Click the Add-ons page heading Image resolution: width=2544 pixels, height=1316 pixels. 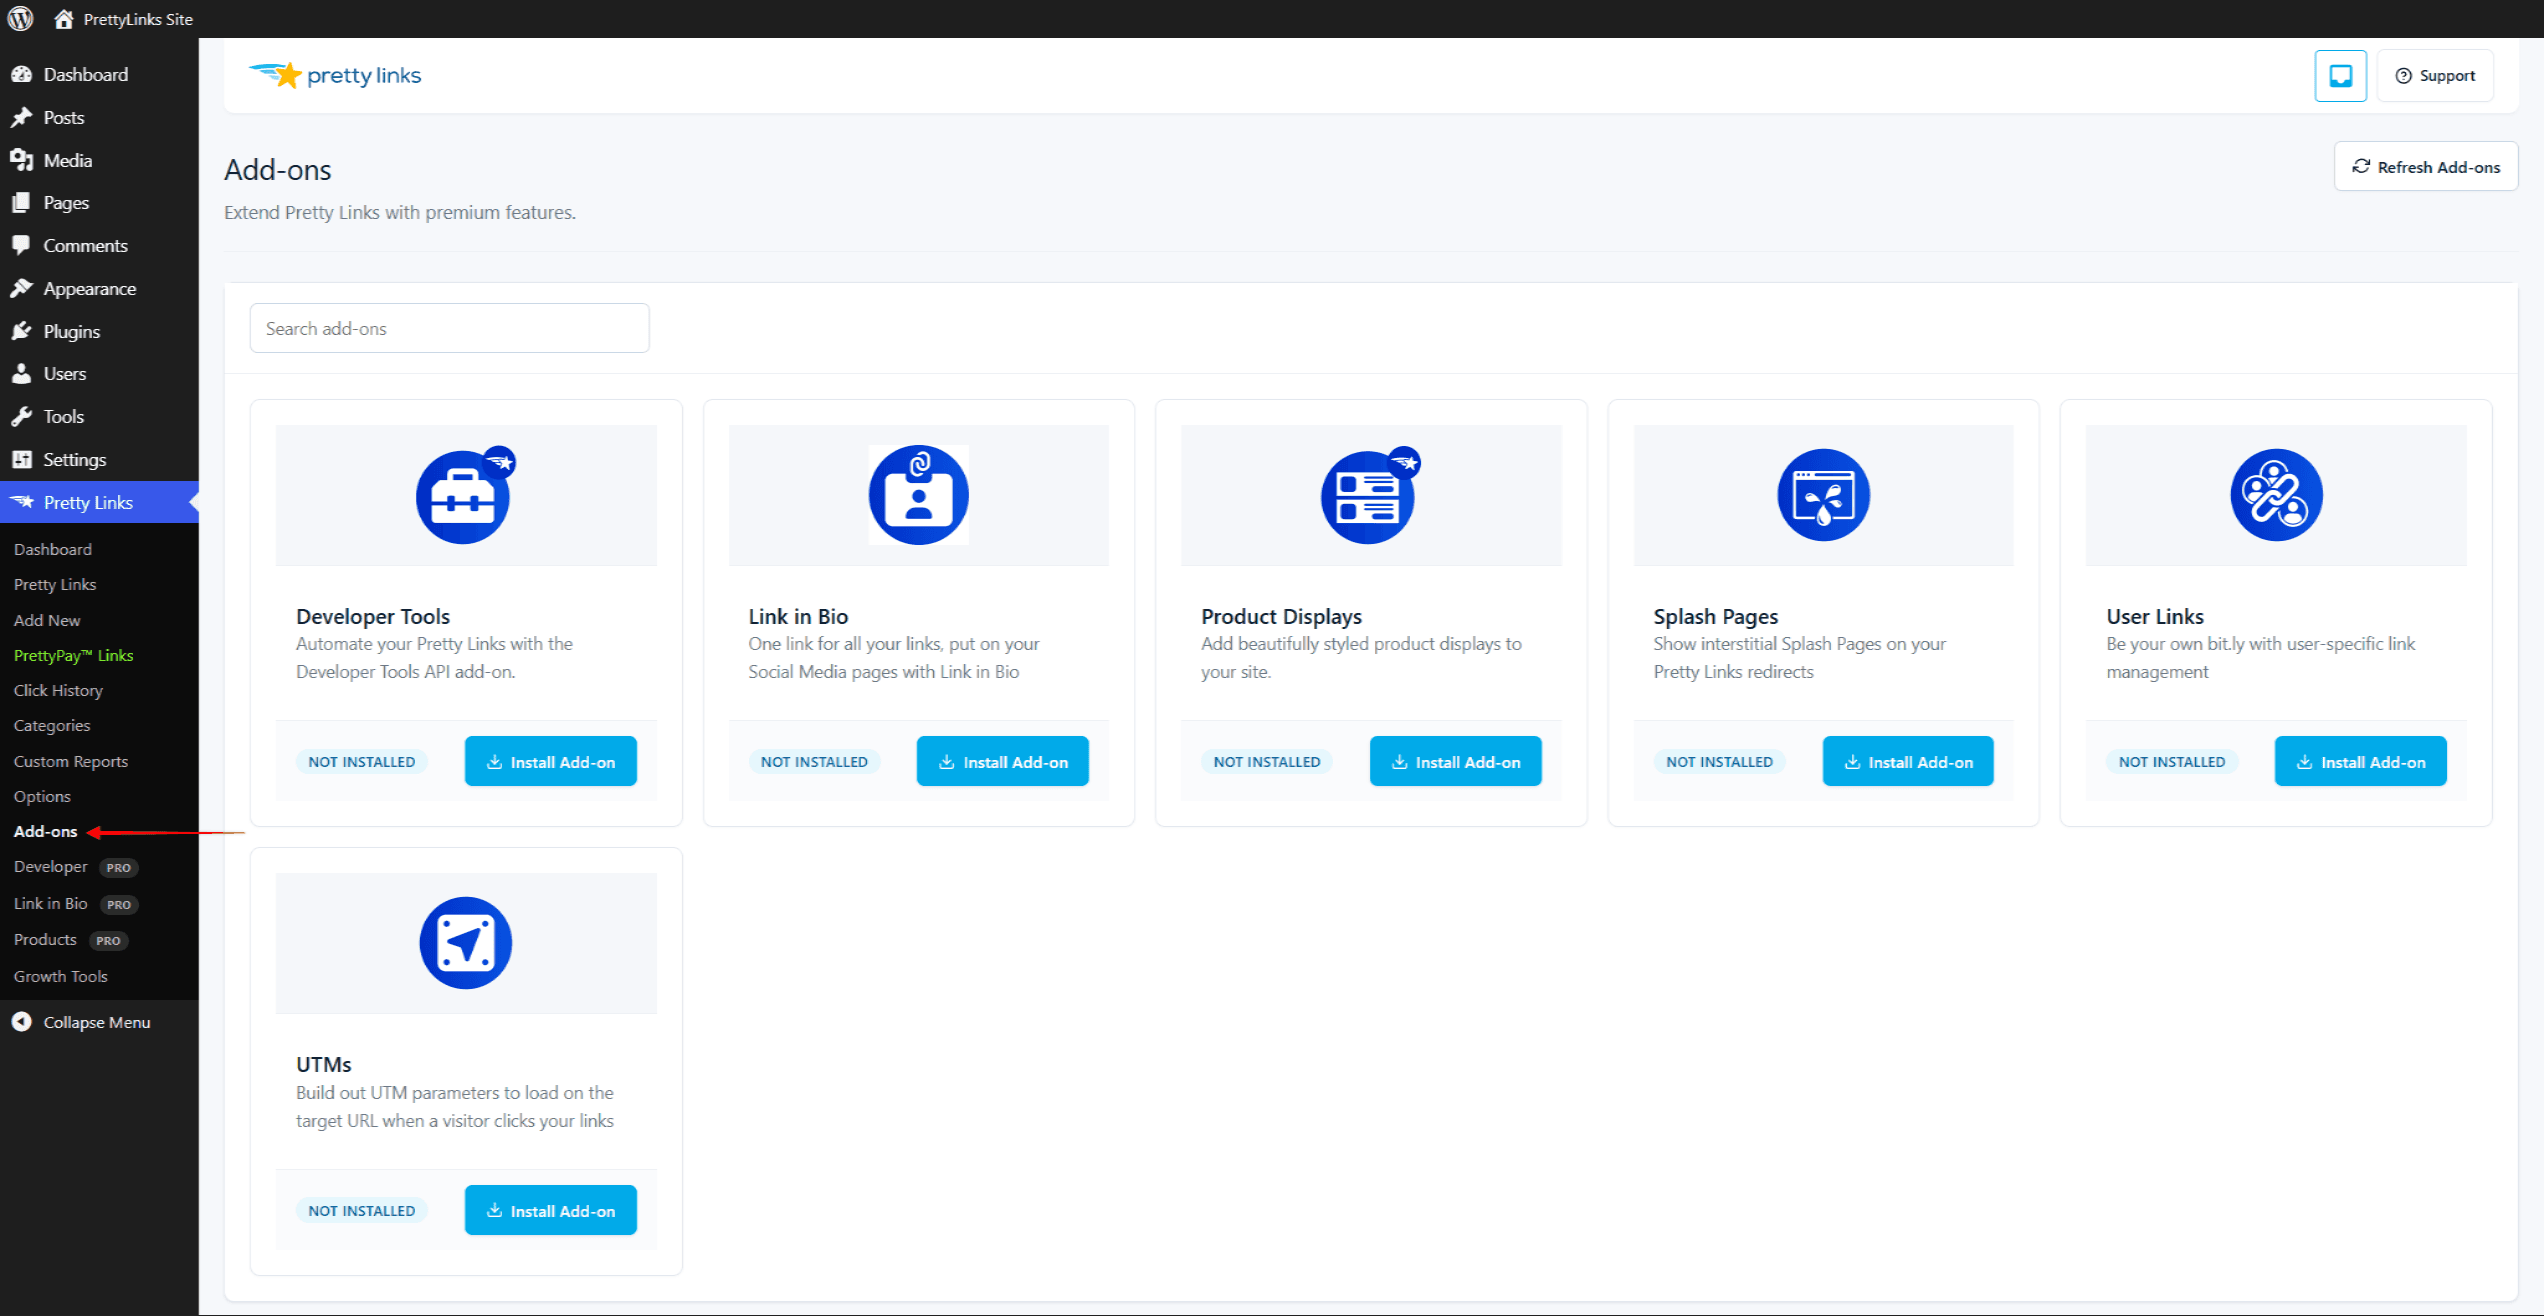point(278,170)
